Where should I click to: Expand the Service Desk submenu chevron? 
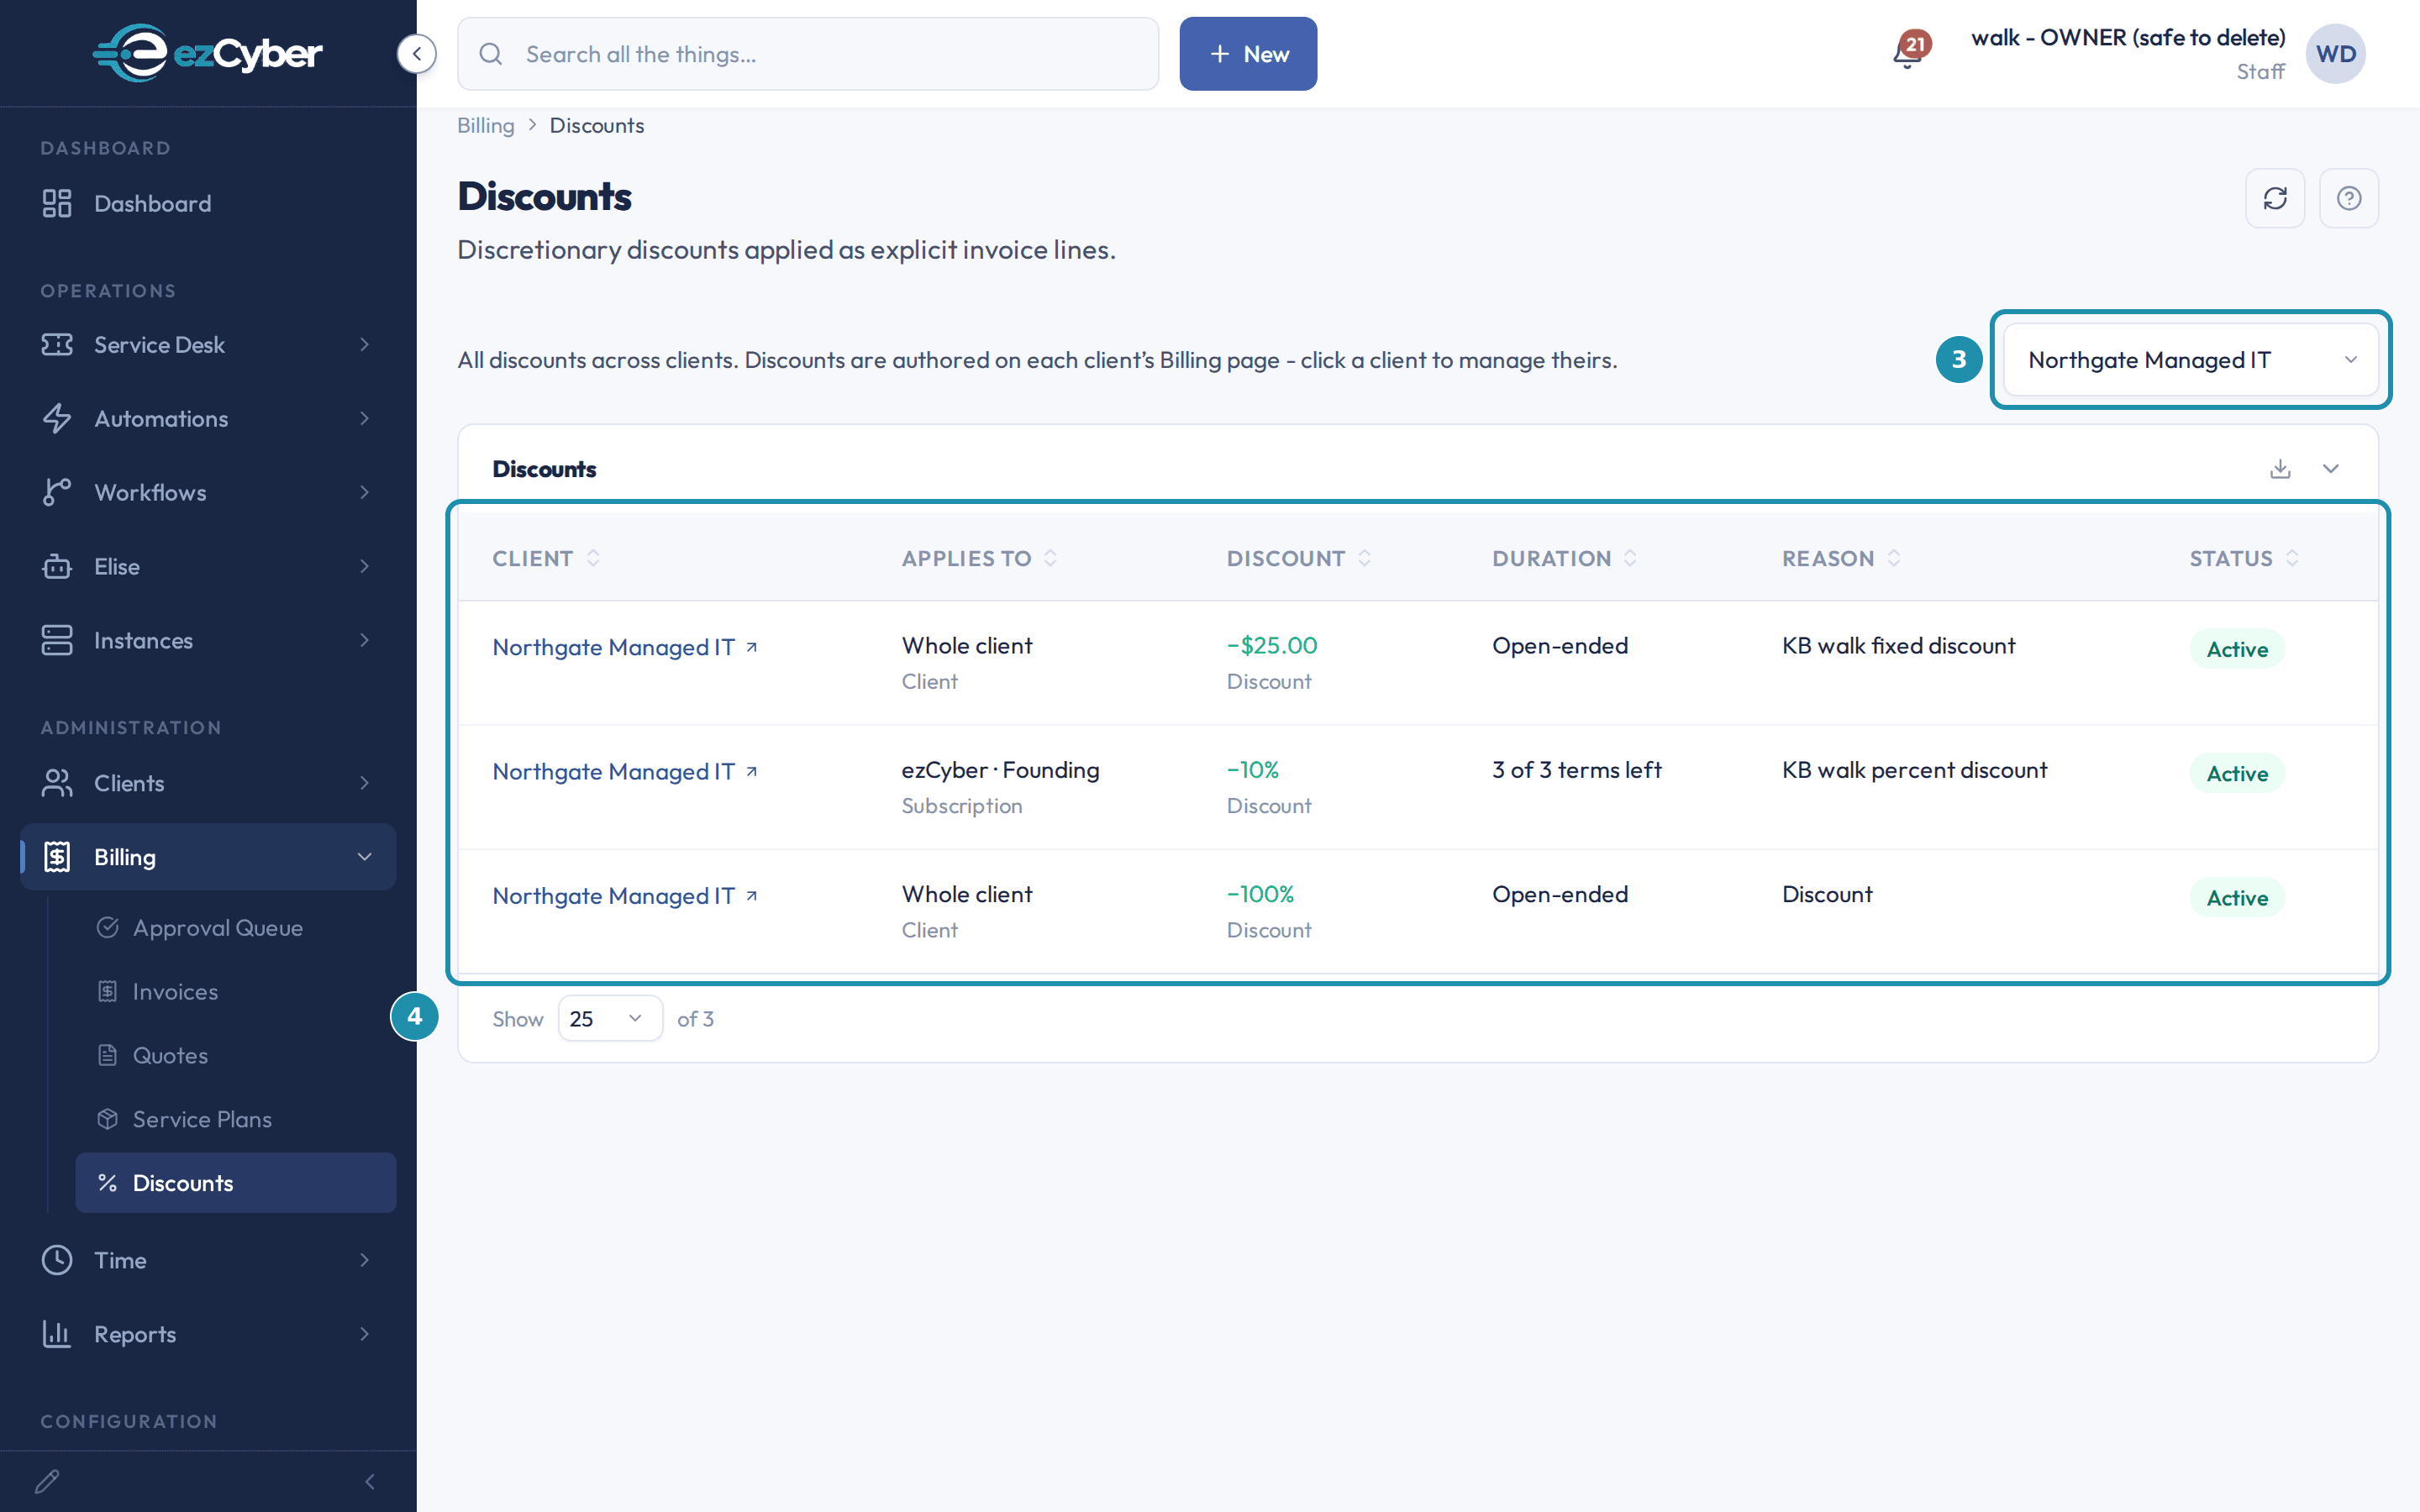tap(365, 344)
